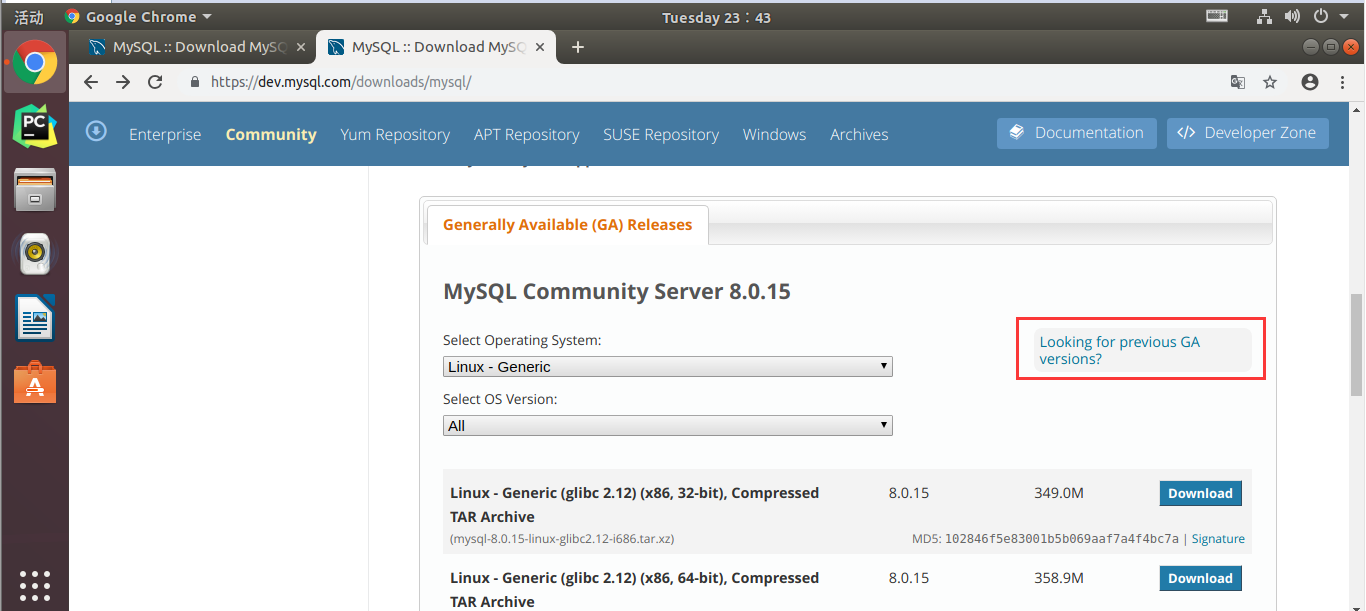The image size is (1366, 611).
Task: Click the "MySQL Community Server 8.0.15" heading
Action: point(617,292)
